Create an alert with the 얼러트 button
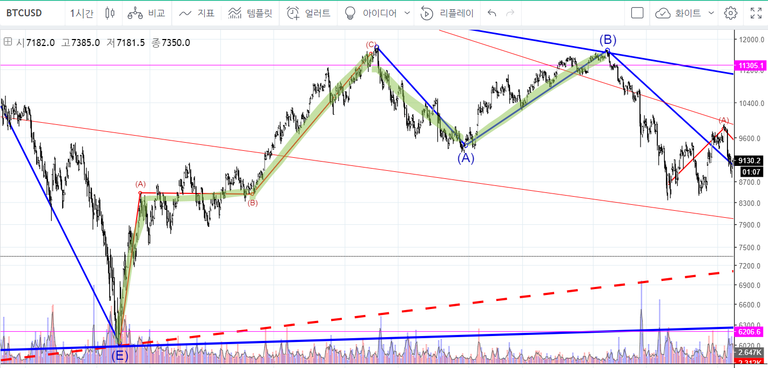 point(308,13)
